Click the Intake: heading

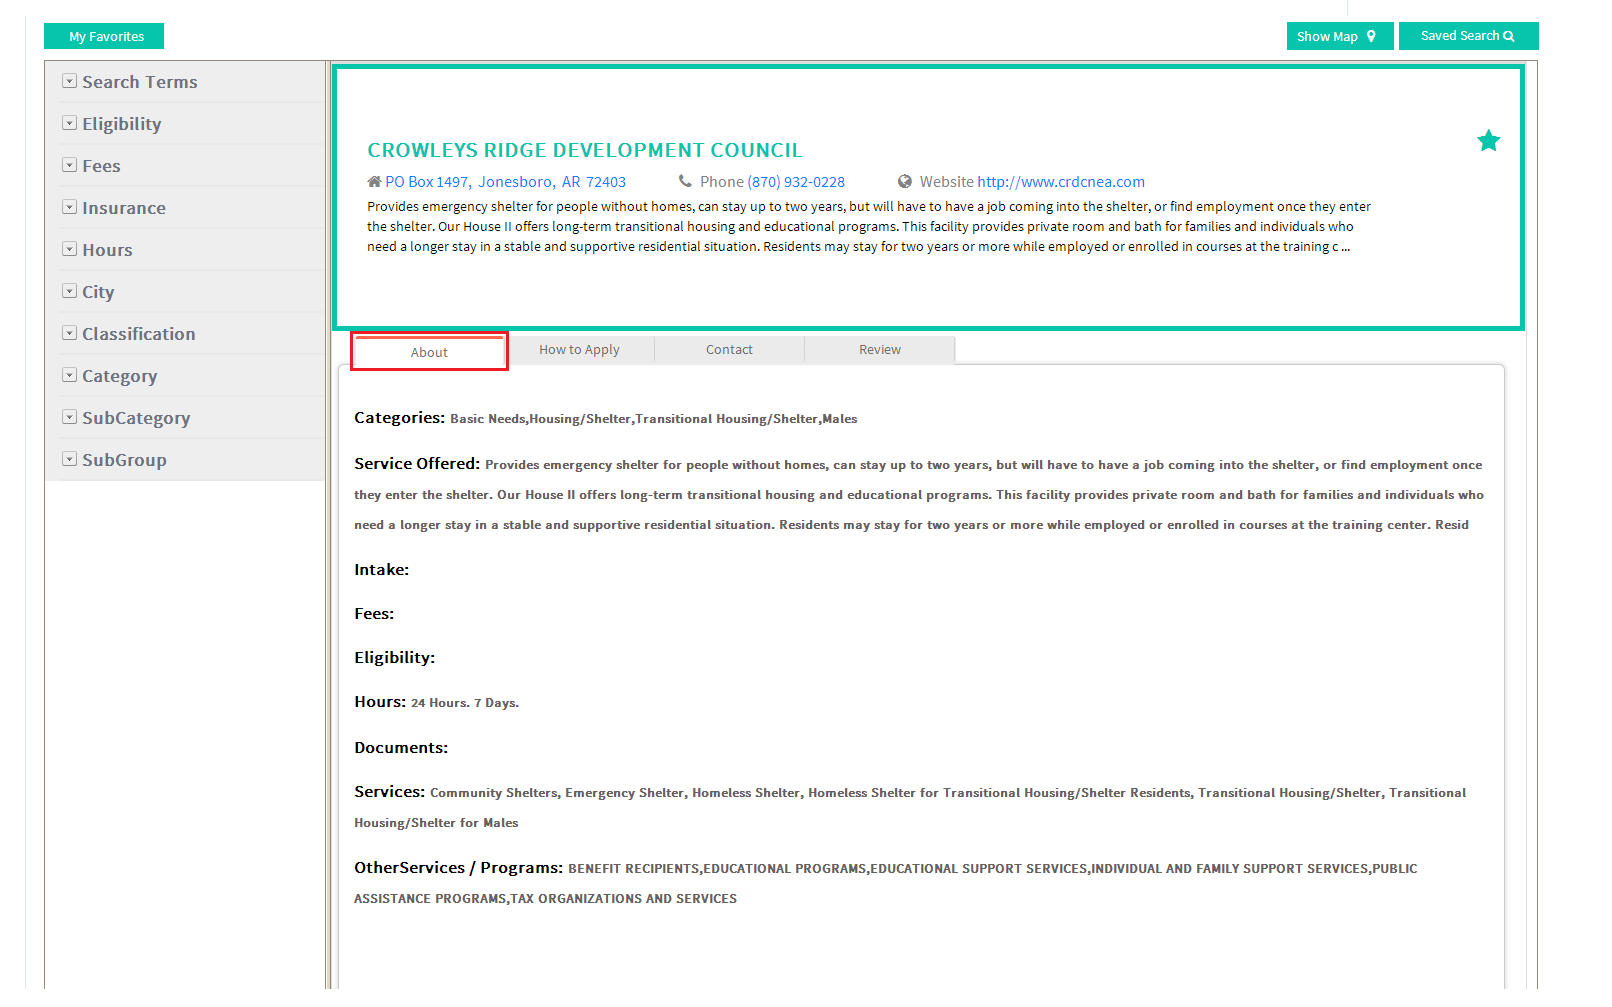381,570
